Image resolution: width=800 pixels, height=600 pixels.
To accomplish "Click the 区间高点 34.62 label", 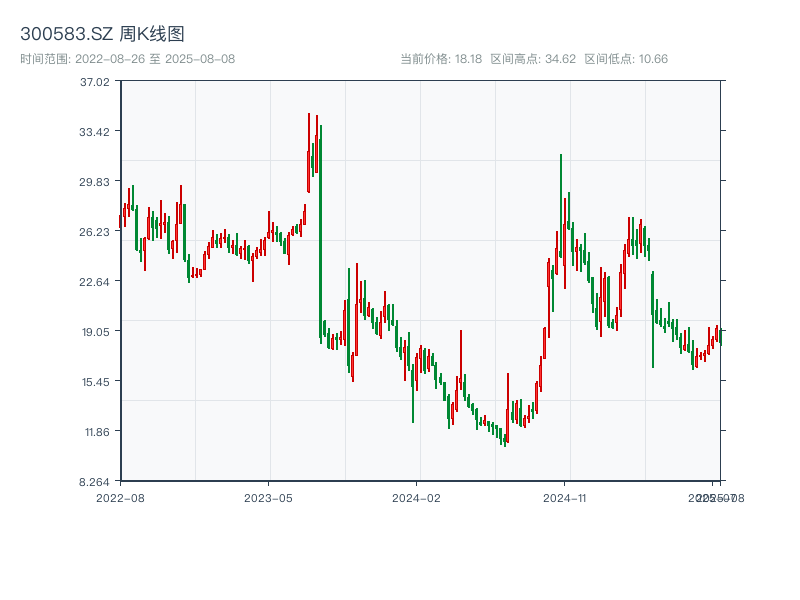I will tap(533, 59).
